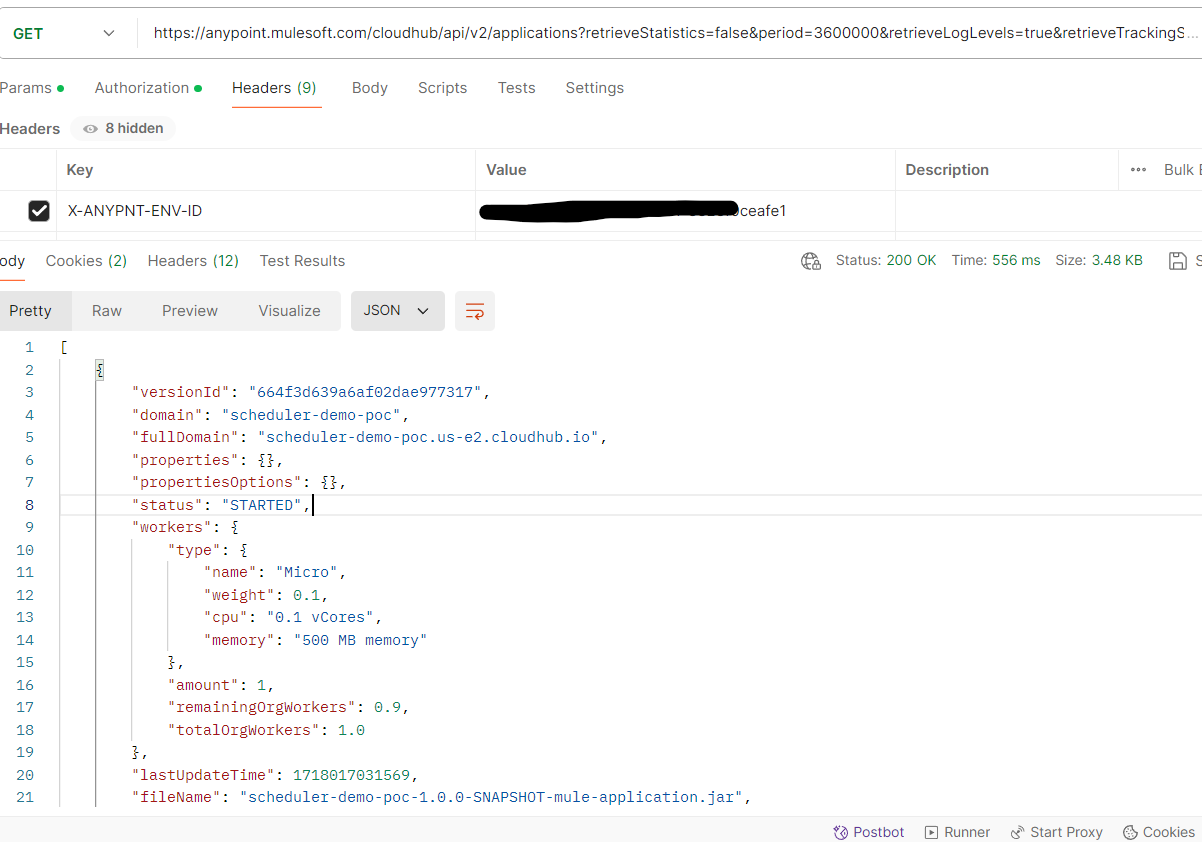Show the 8 hidden headers
This screenshot has height=842, width=1202.
click(122, 128)
